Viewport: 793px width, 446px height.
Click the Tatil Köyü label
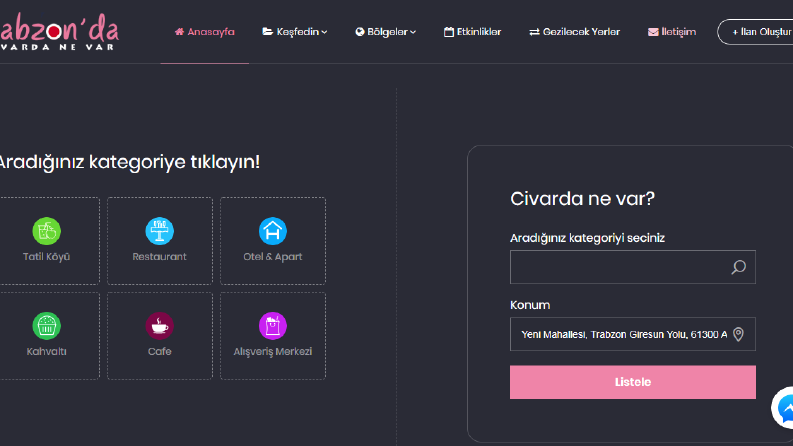47,256
